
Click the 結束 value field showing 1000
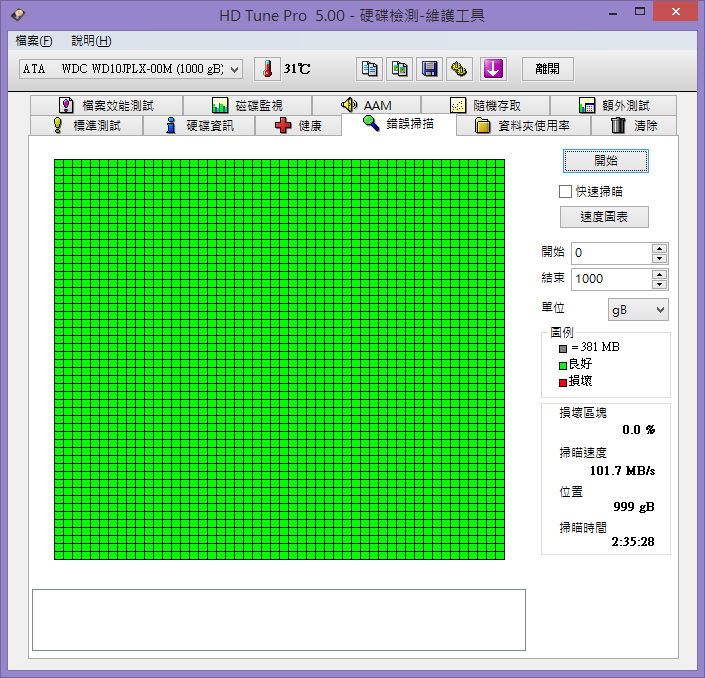[611, 279]
